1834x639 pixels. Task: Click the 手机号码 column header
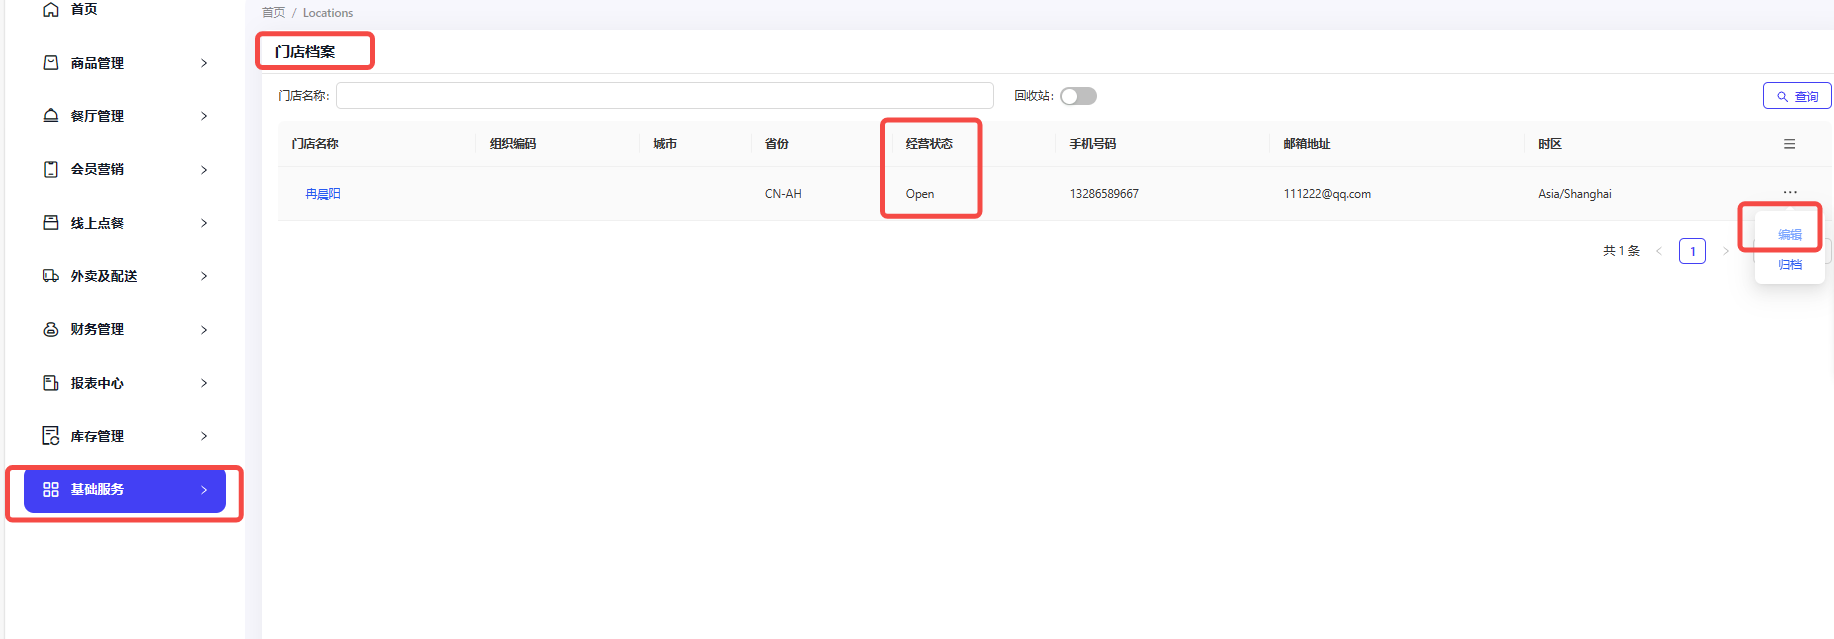click(x=1093, y=144)
